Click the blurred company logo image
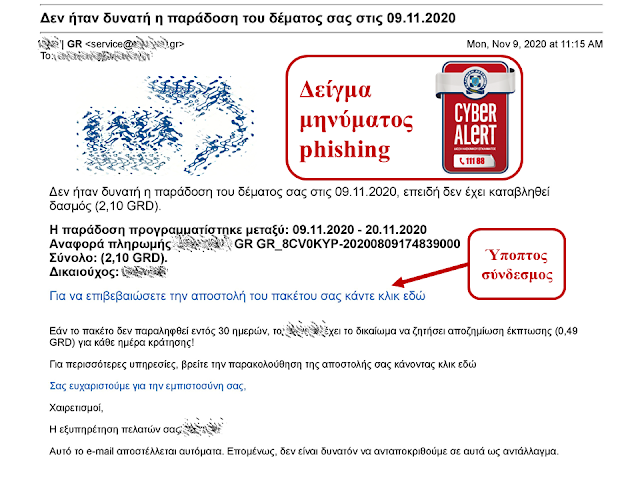Screen dimensions: 640x480 tap(165, 125)
